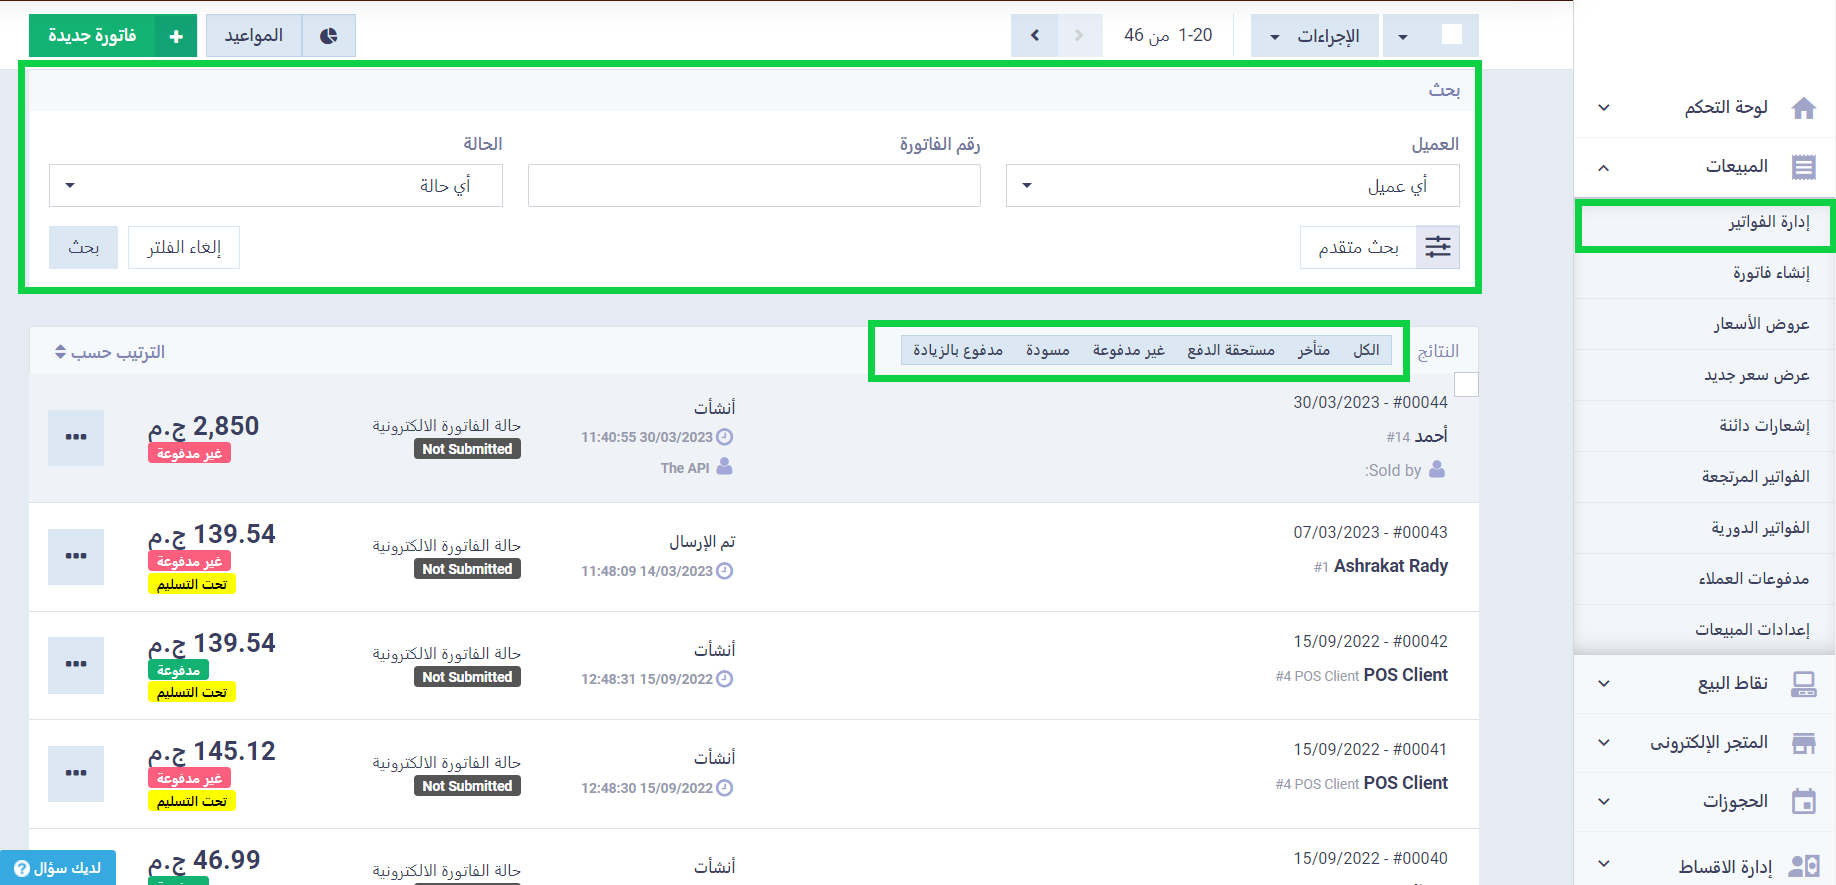The width and height of the screenshot is (1836, 885).
Task: Click the نقاط البيع laptop icon
Action: (x=1803, y=684)
